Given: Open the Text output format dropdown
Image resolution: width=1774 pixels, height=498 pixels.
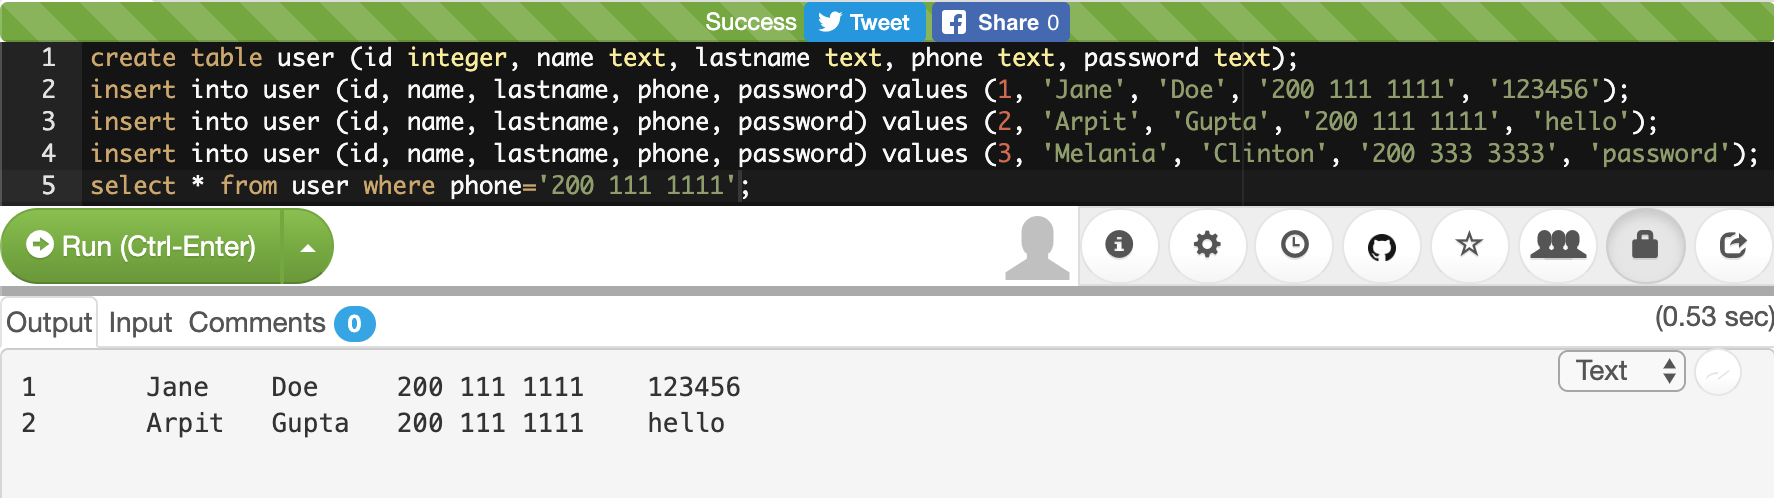Looking at the screenshot, I should (x=1621, y=371).
